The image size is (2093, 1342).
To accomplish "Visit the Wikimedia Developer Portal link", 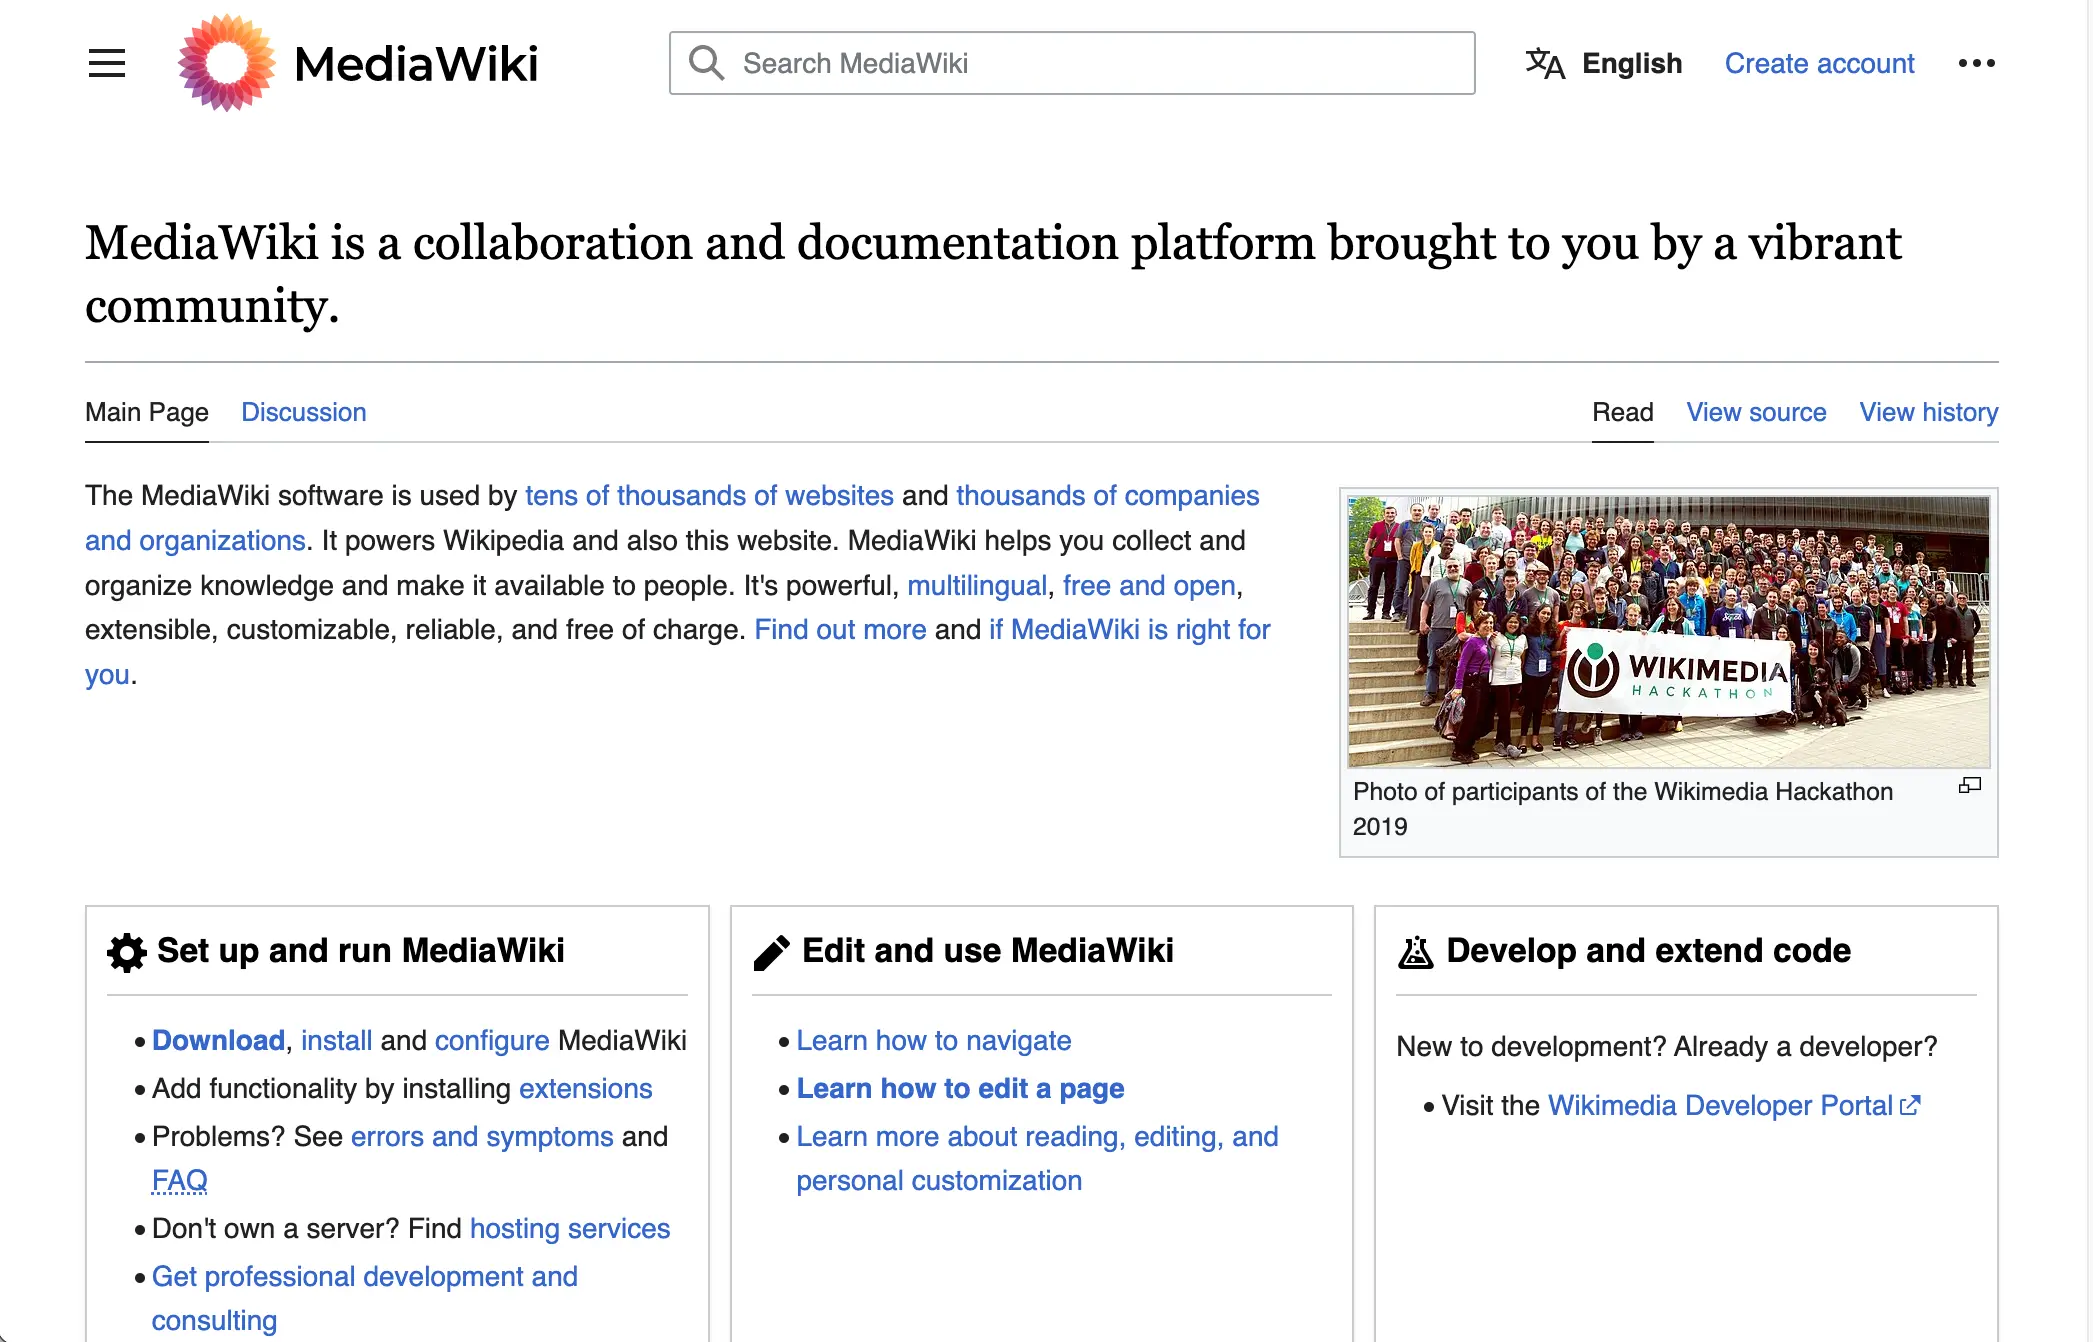I will tap(1720, 1105).
